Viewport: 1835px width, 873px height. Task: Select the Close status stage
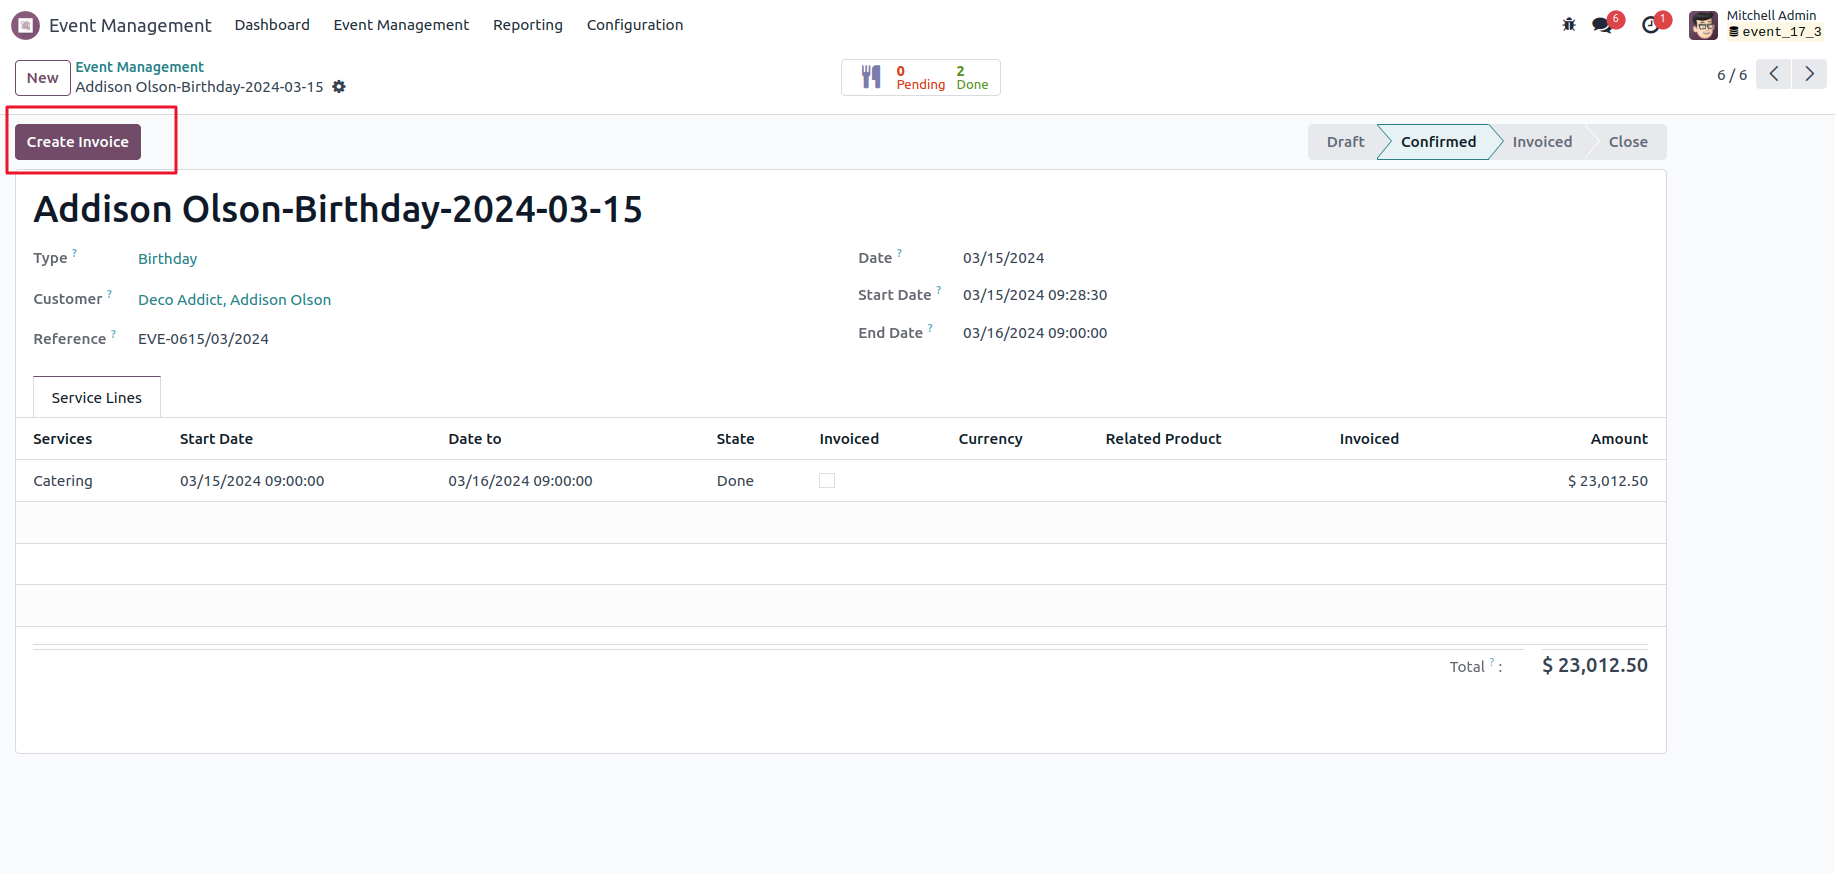click(1628, 142)
